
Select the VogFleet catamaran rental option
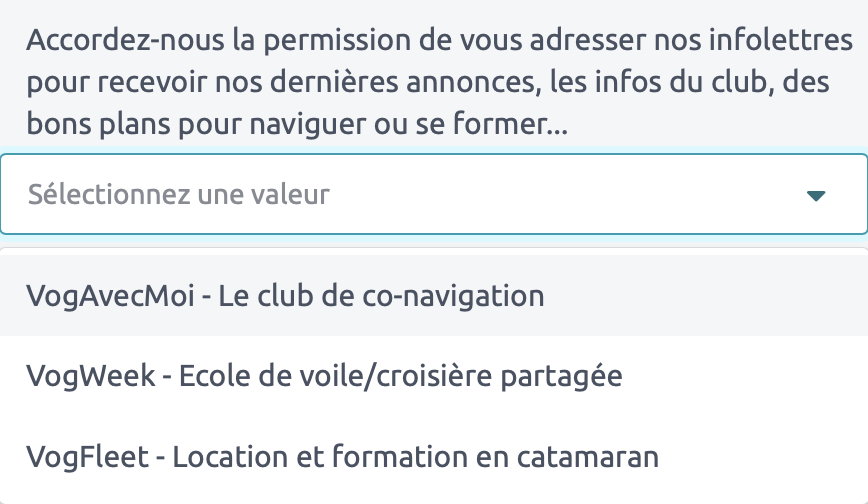(343, 457)
